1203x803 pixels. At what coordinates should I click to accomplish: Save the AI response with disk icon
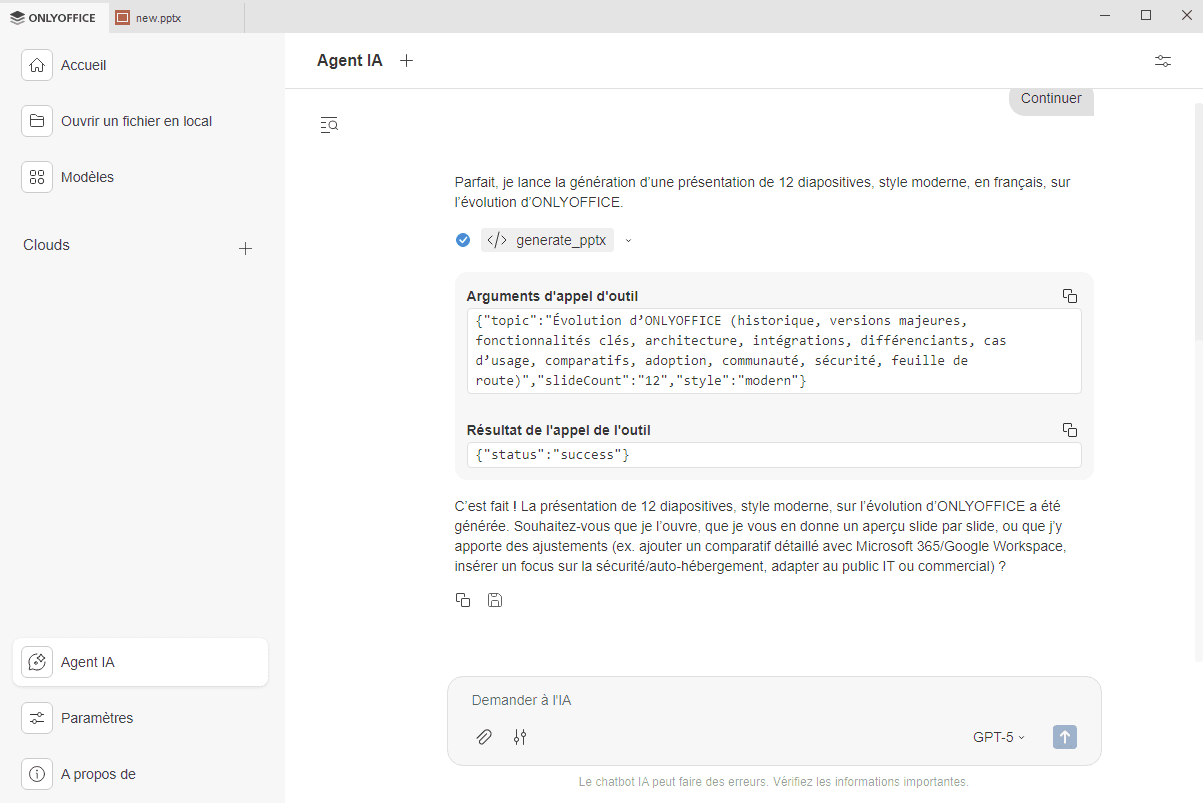(494, 600)
